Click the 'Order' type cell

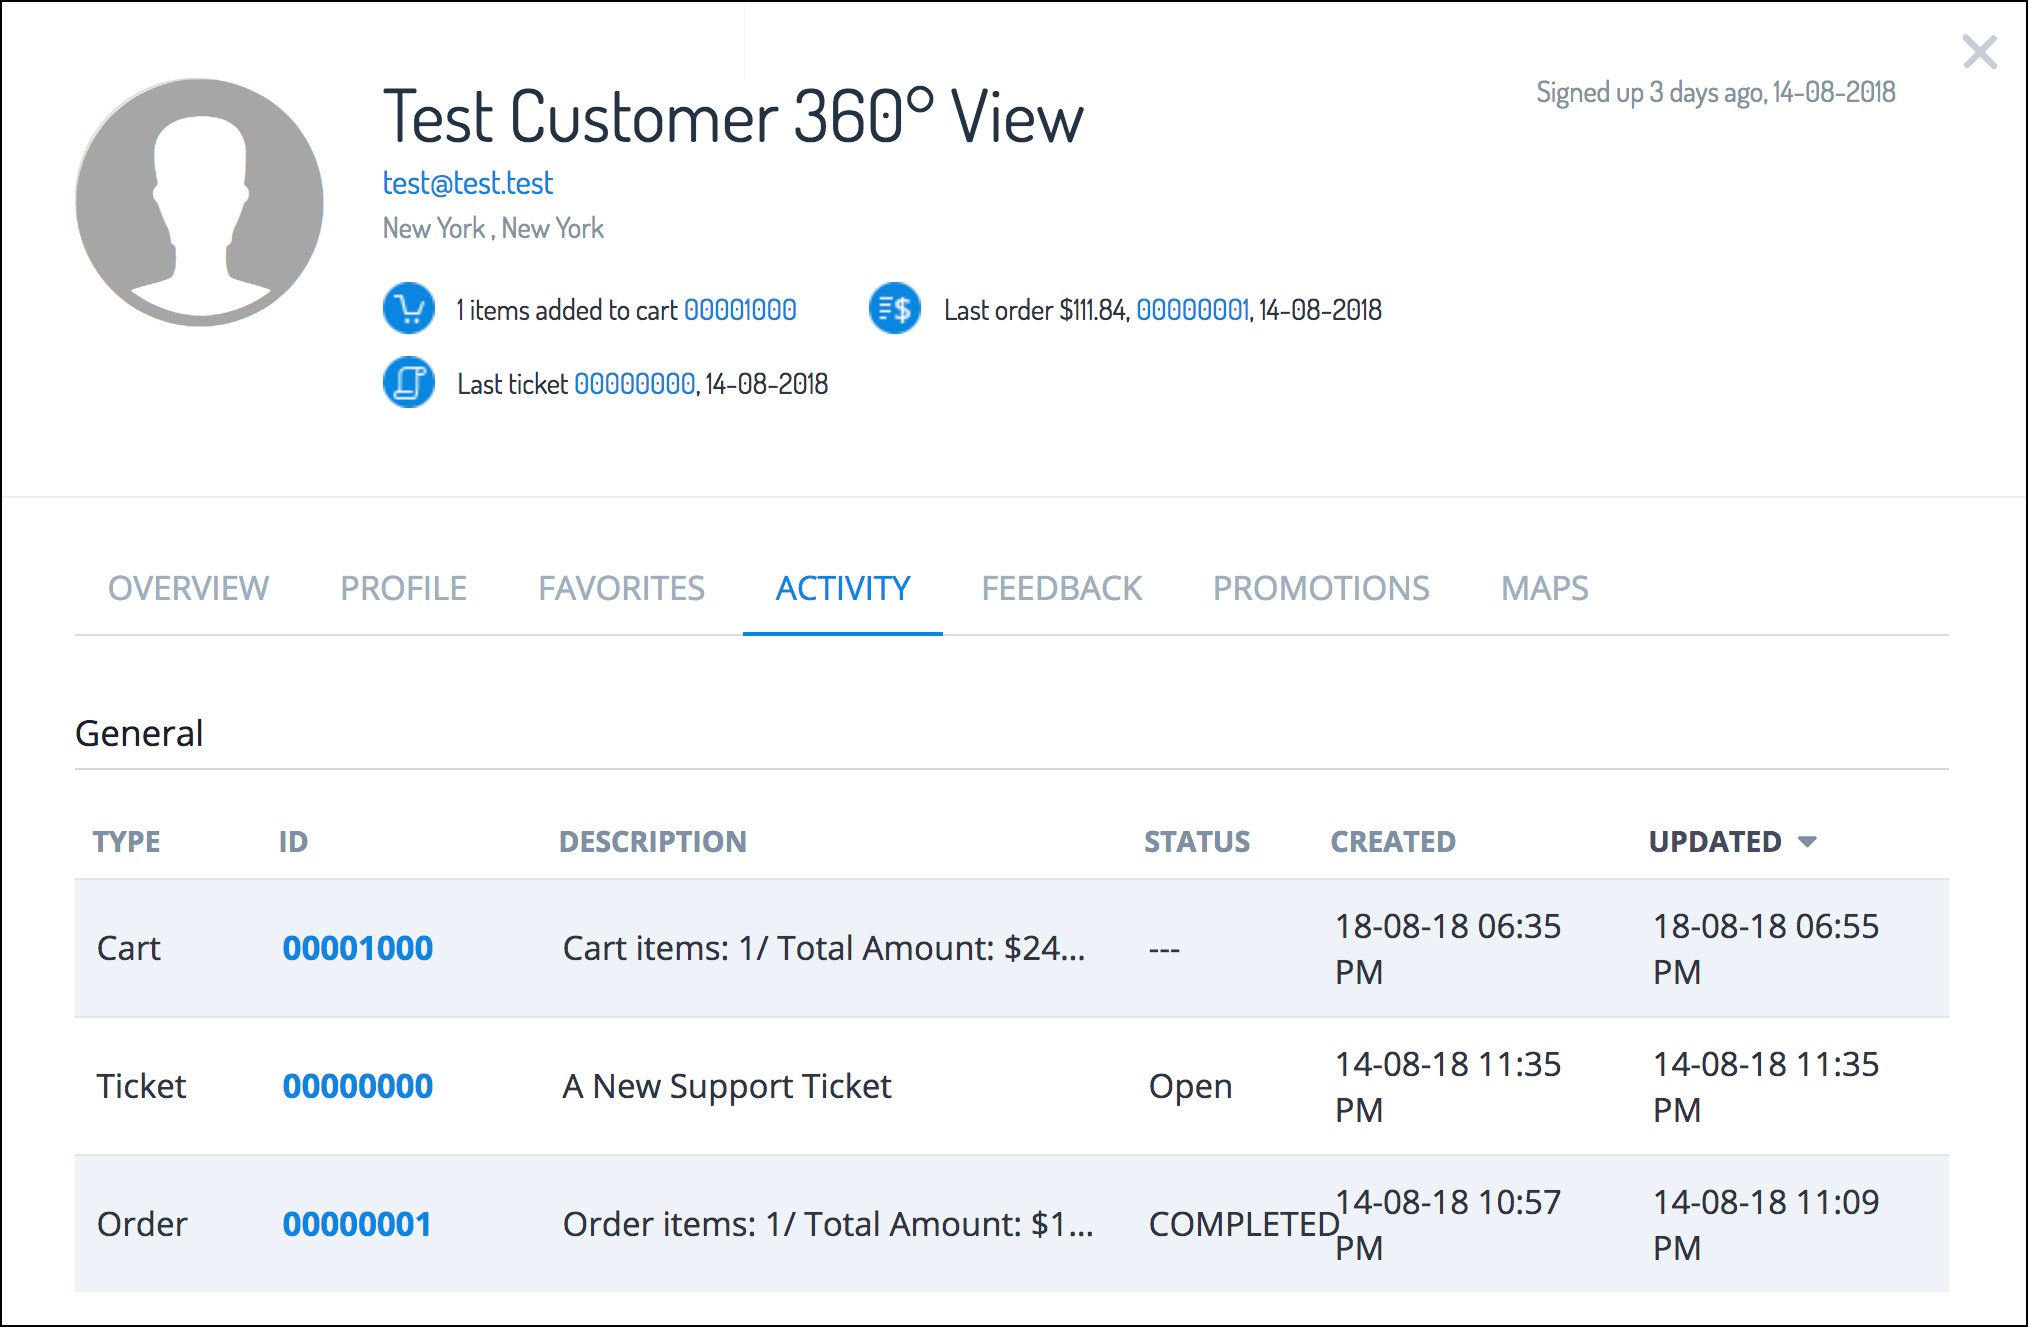142,1224
